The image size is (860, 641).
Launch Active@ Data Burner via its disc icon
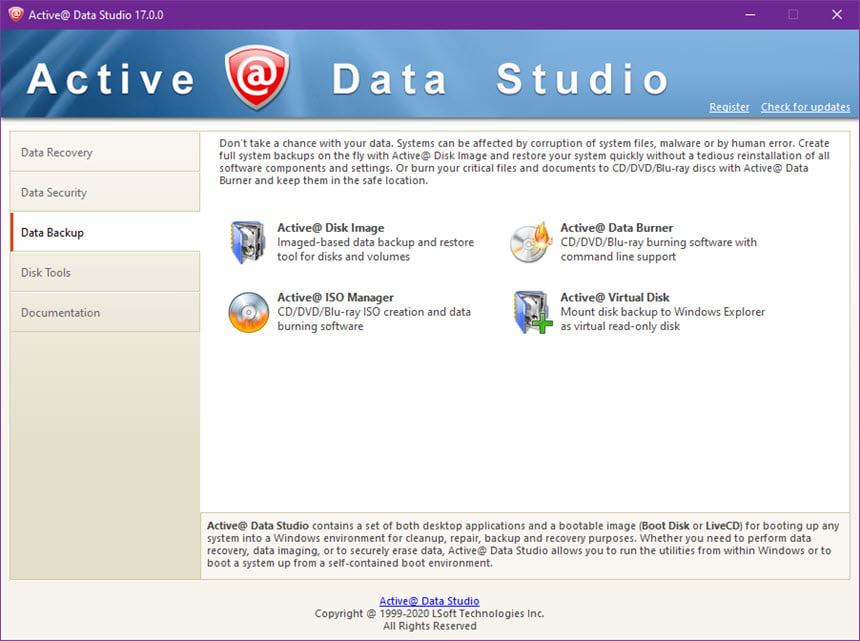click(530, 242)
